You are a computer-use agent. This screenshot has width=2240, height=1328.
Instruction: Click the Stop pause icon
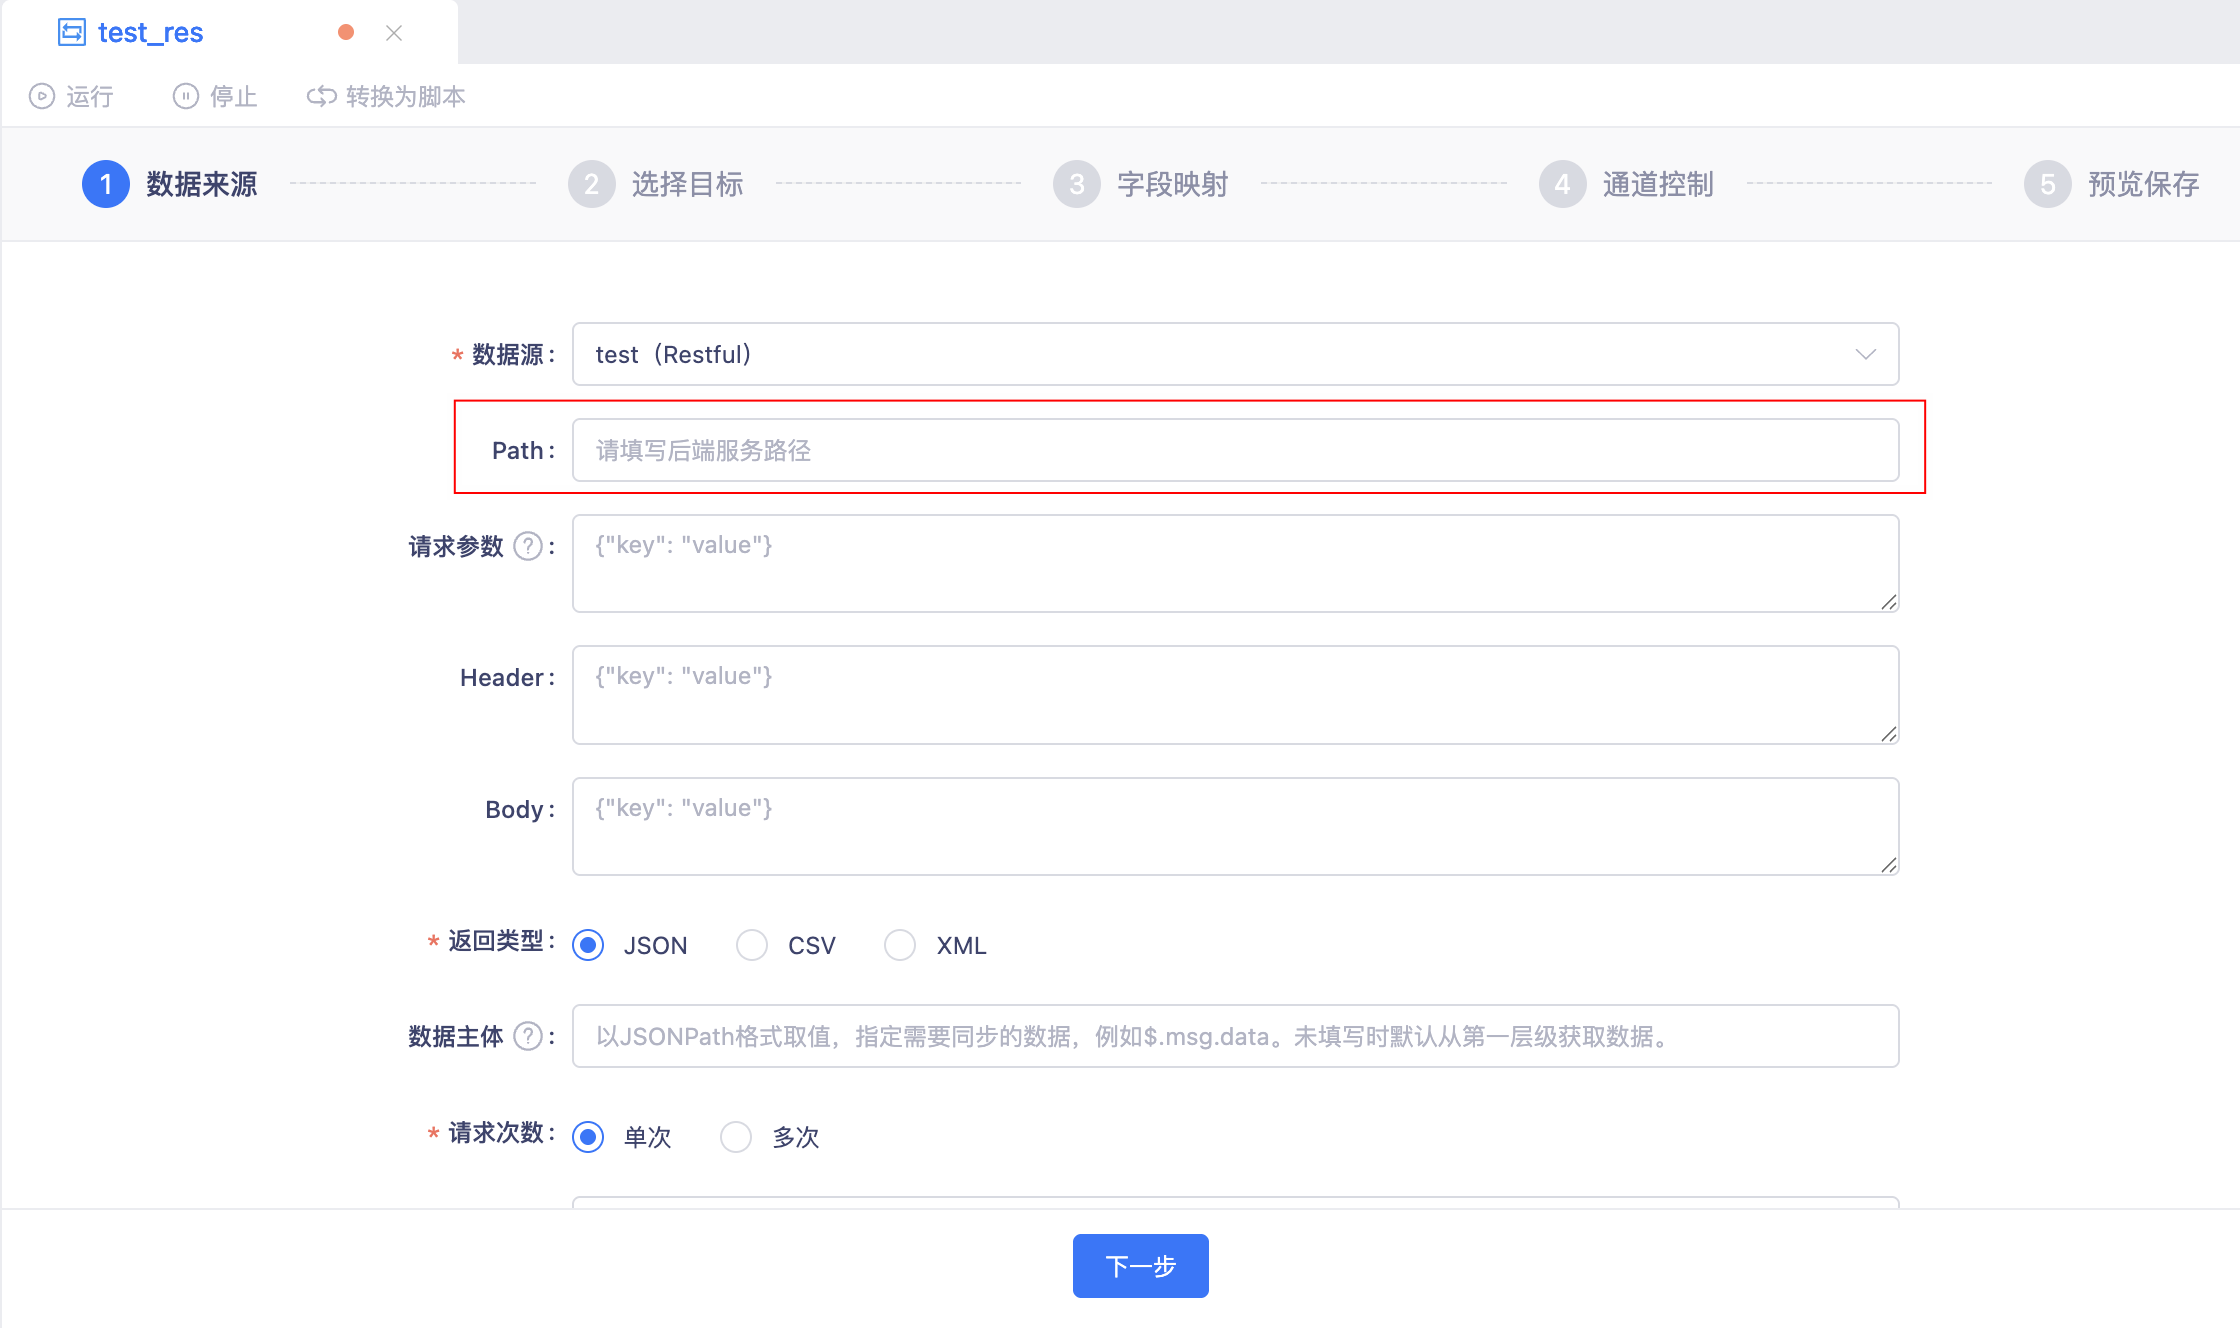(x=186, y=96)
